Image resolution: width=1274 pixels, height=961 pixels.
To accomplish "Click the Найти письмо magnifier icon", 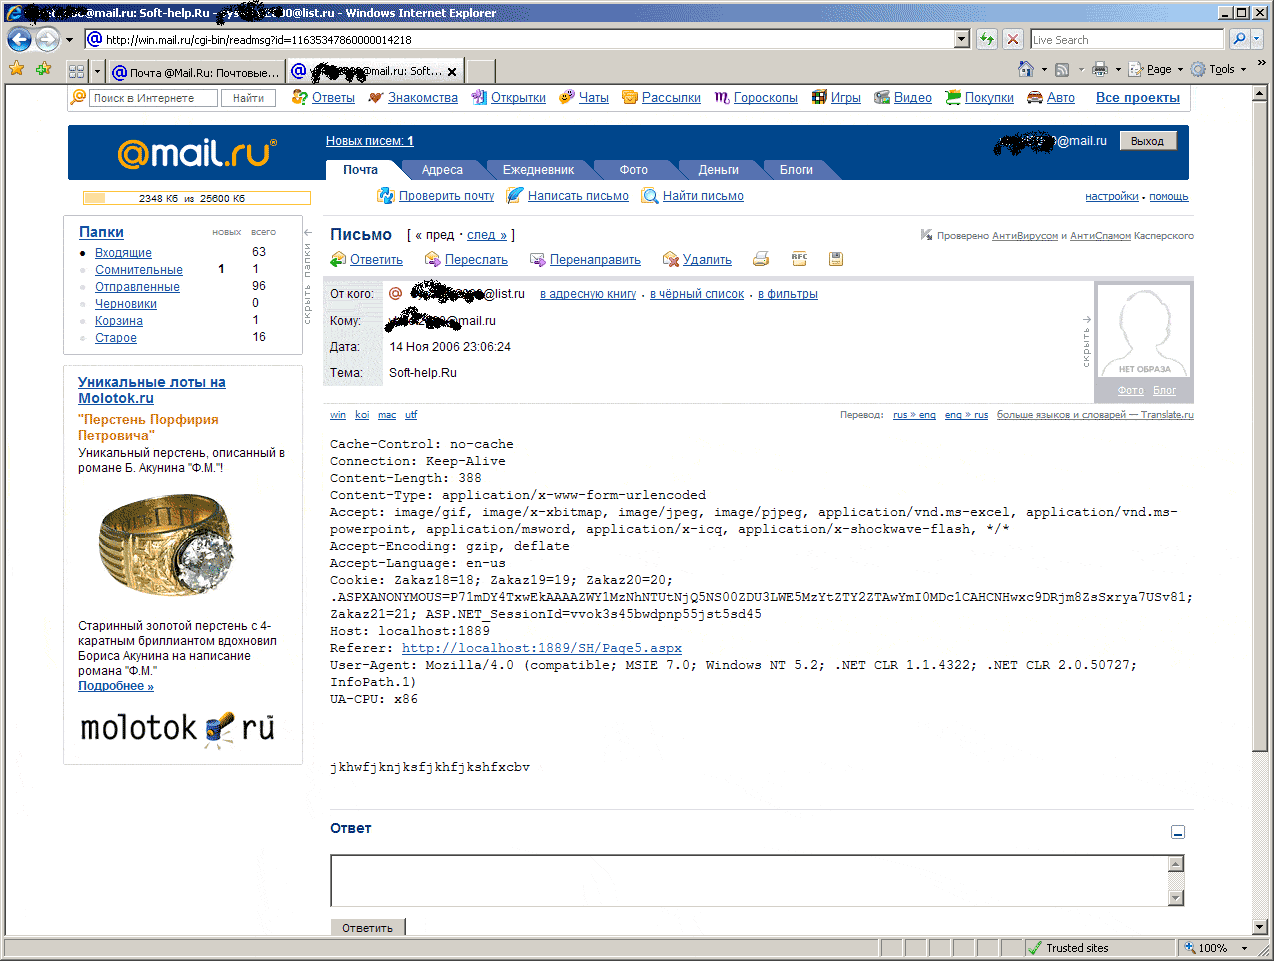I will pos(650,195).
